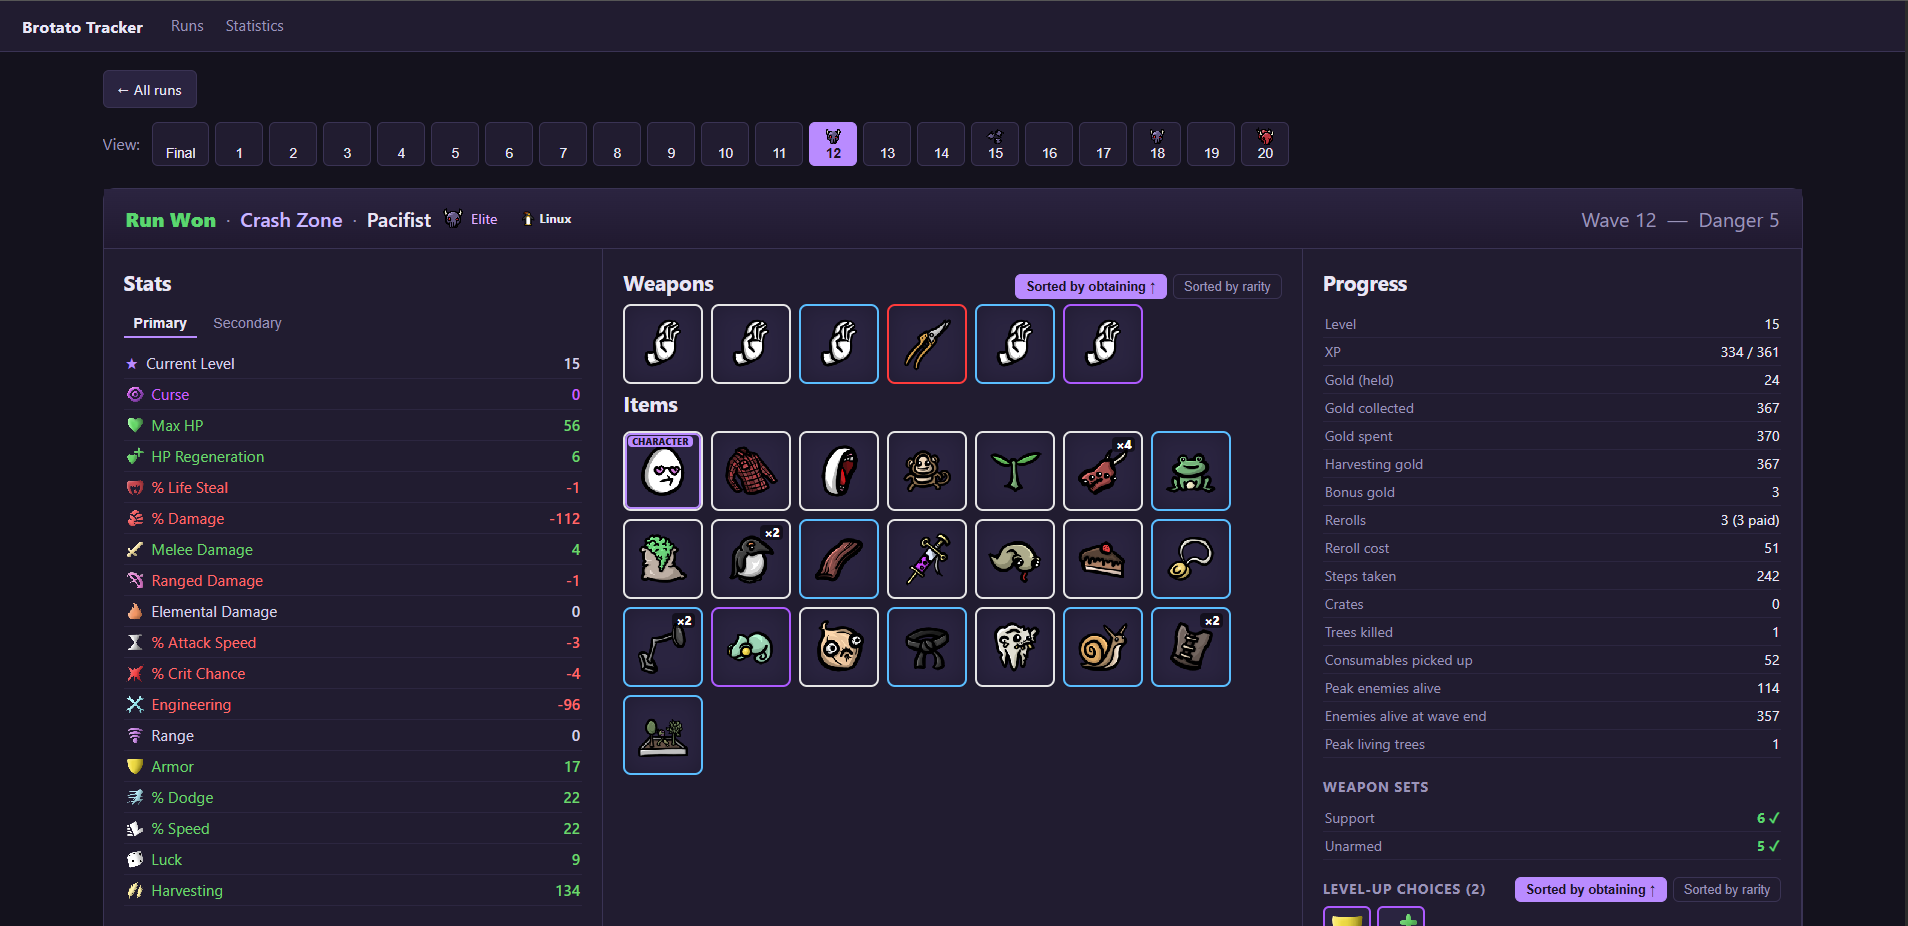Select the green-haired bag item

click(x=663, y=559)
